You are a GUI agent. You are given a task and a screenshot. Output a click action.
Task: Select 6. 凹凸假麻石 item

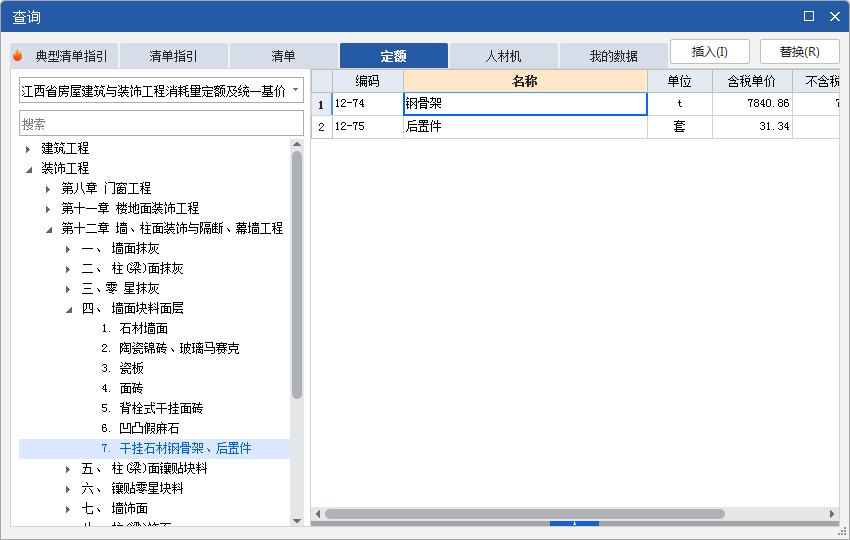(140, 429)
